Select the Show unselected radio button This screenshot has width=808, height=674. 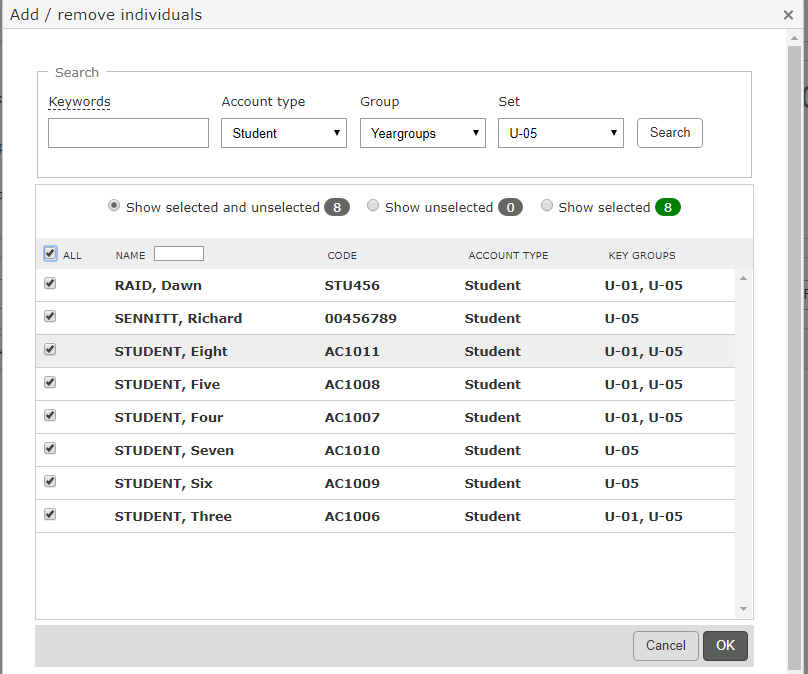(x=373, y=206)
